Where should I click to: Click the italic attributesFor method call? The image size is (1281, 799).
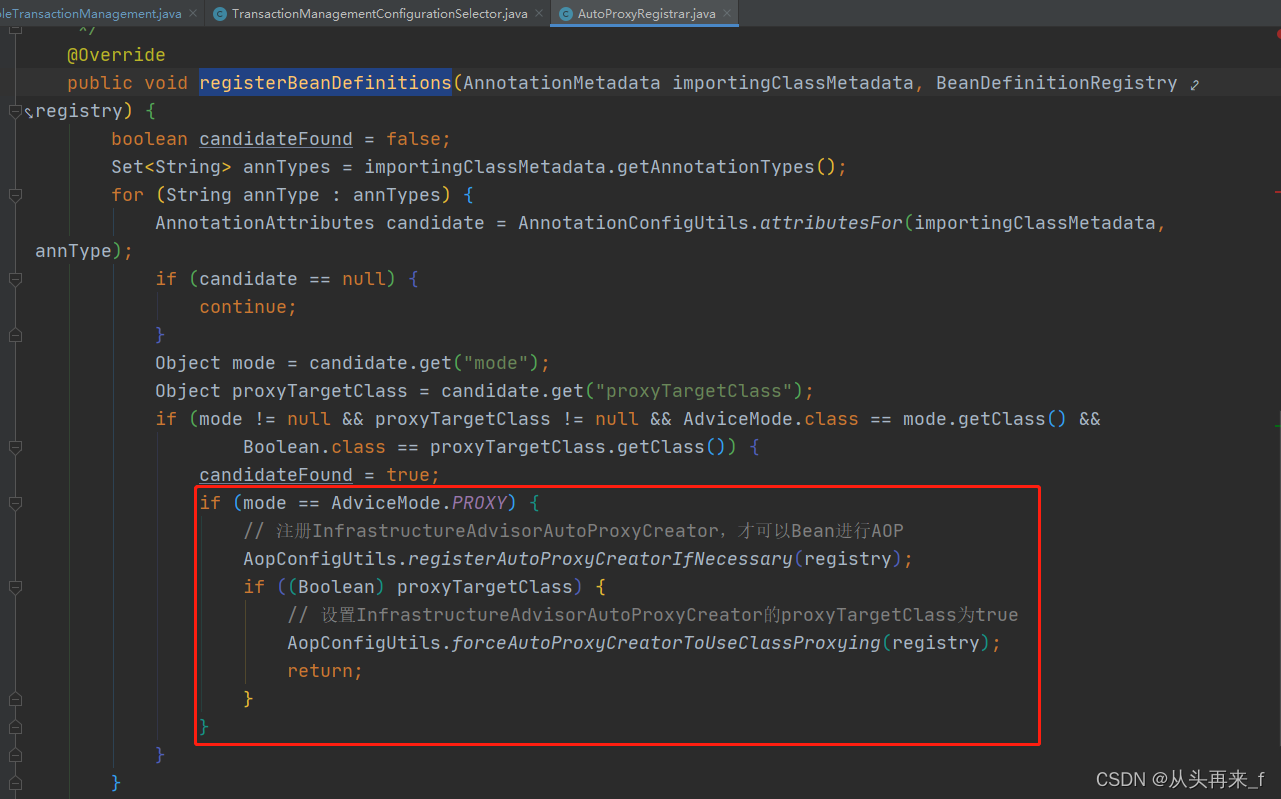832,223
